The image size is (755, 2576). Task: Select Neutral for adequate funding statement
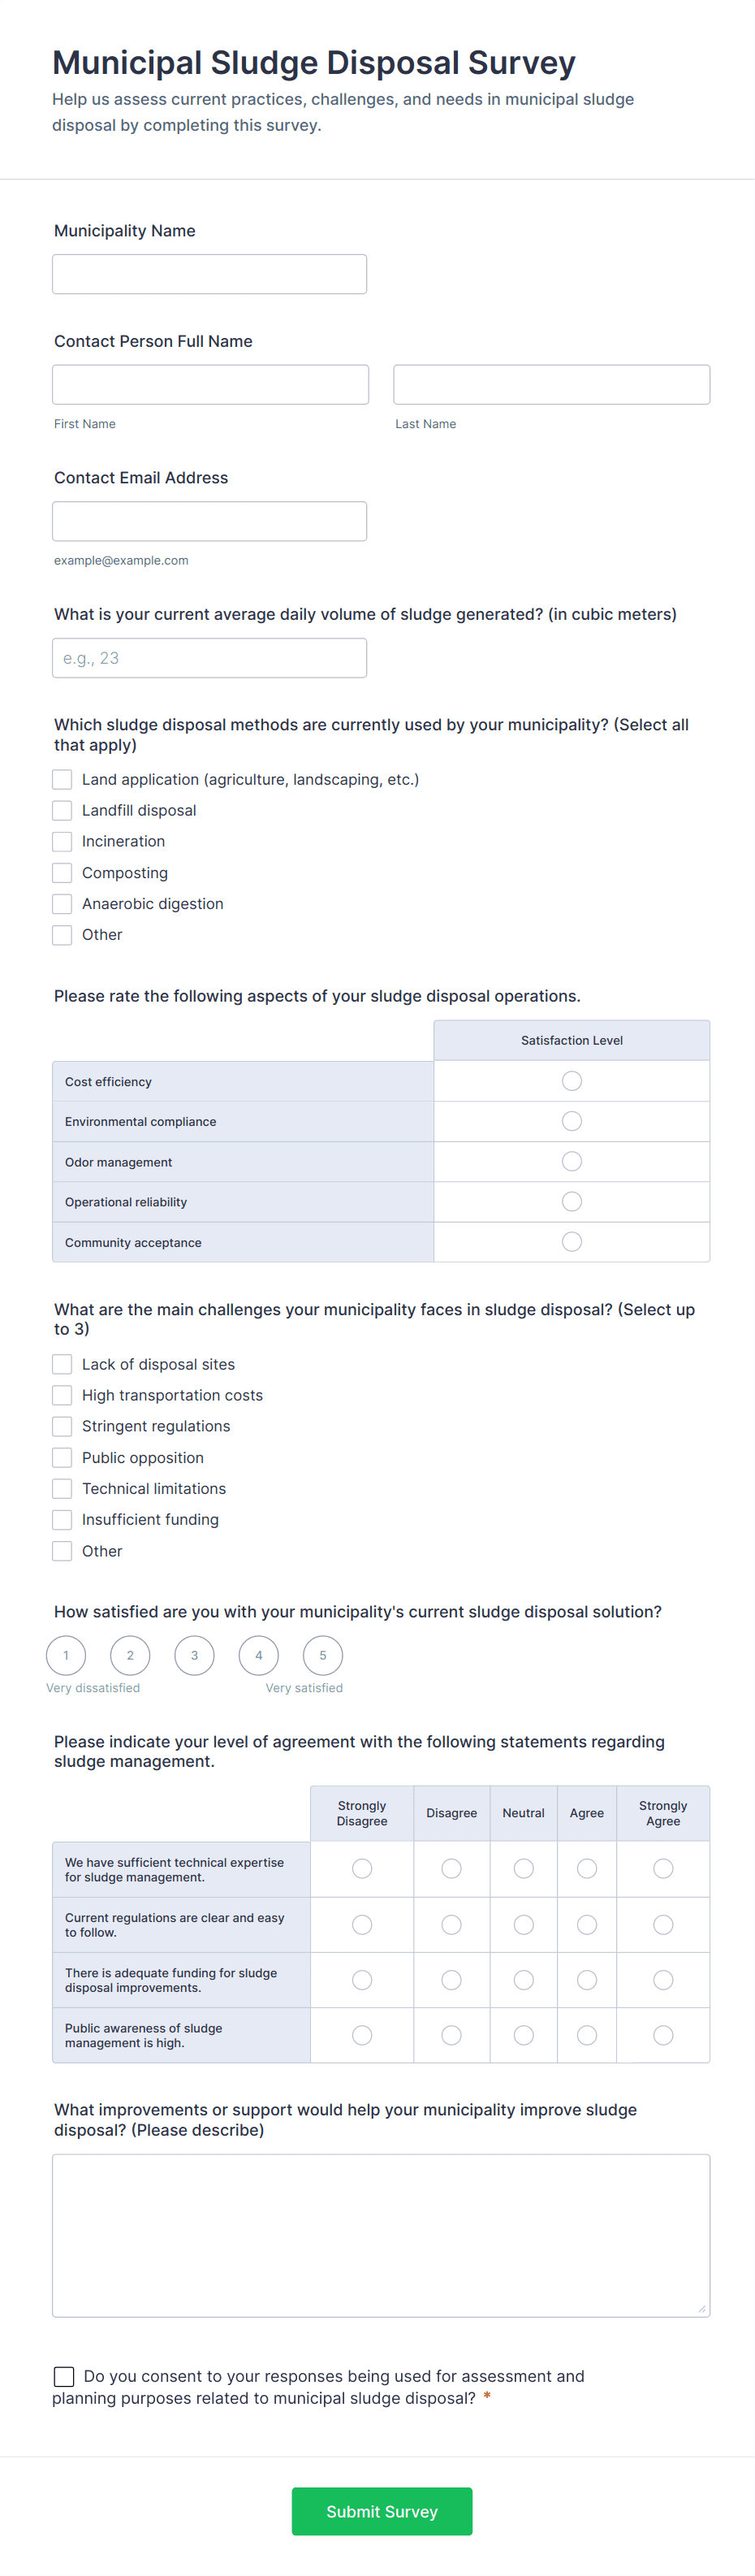[523, 1980]
